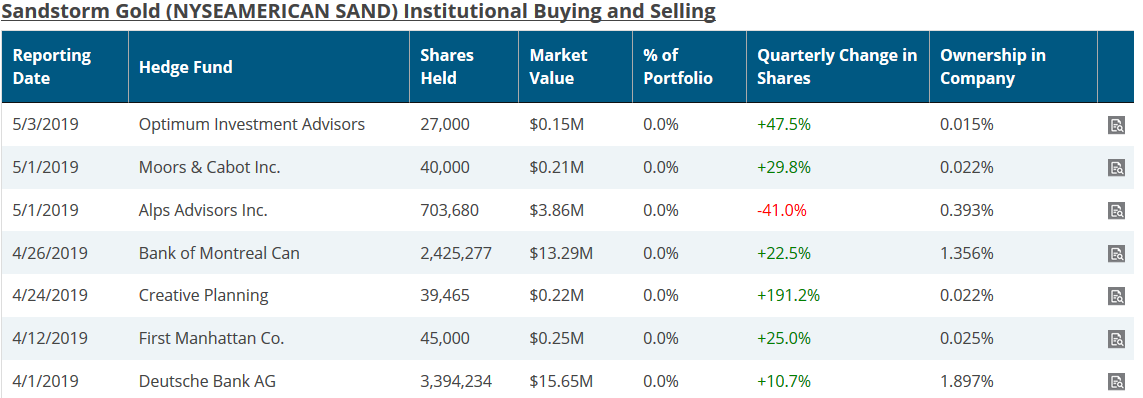1143x398 pixels.
Task: Sort by Ownership in Company header
Action: [x=993, y=66]
